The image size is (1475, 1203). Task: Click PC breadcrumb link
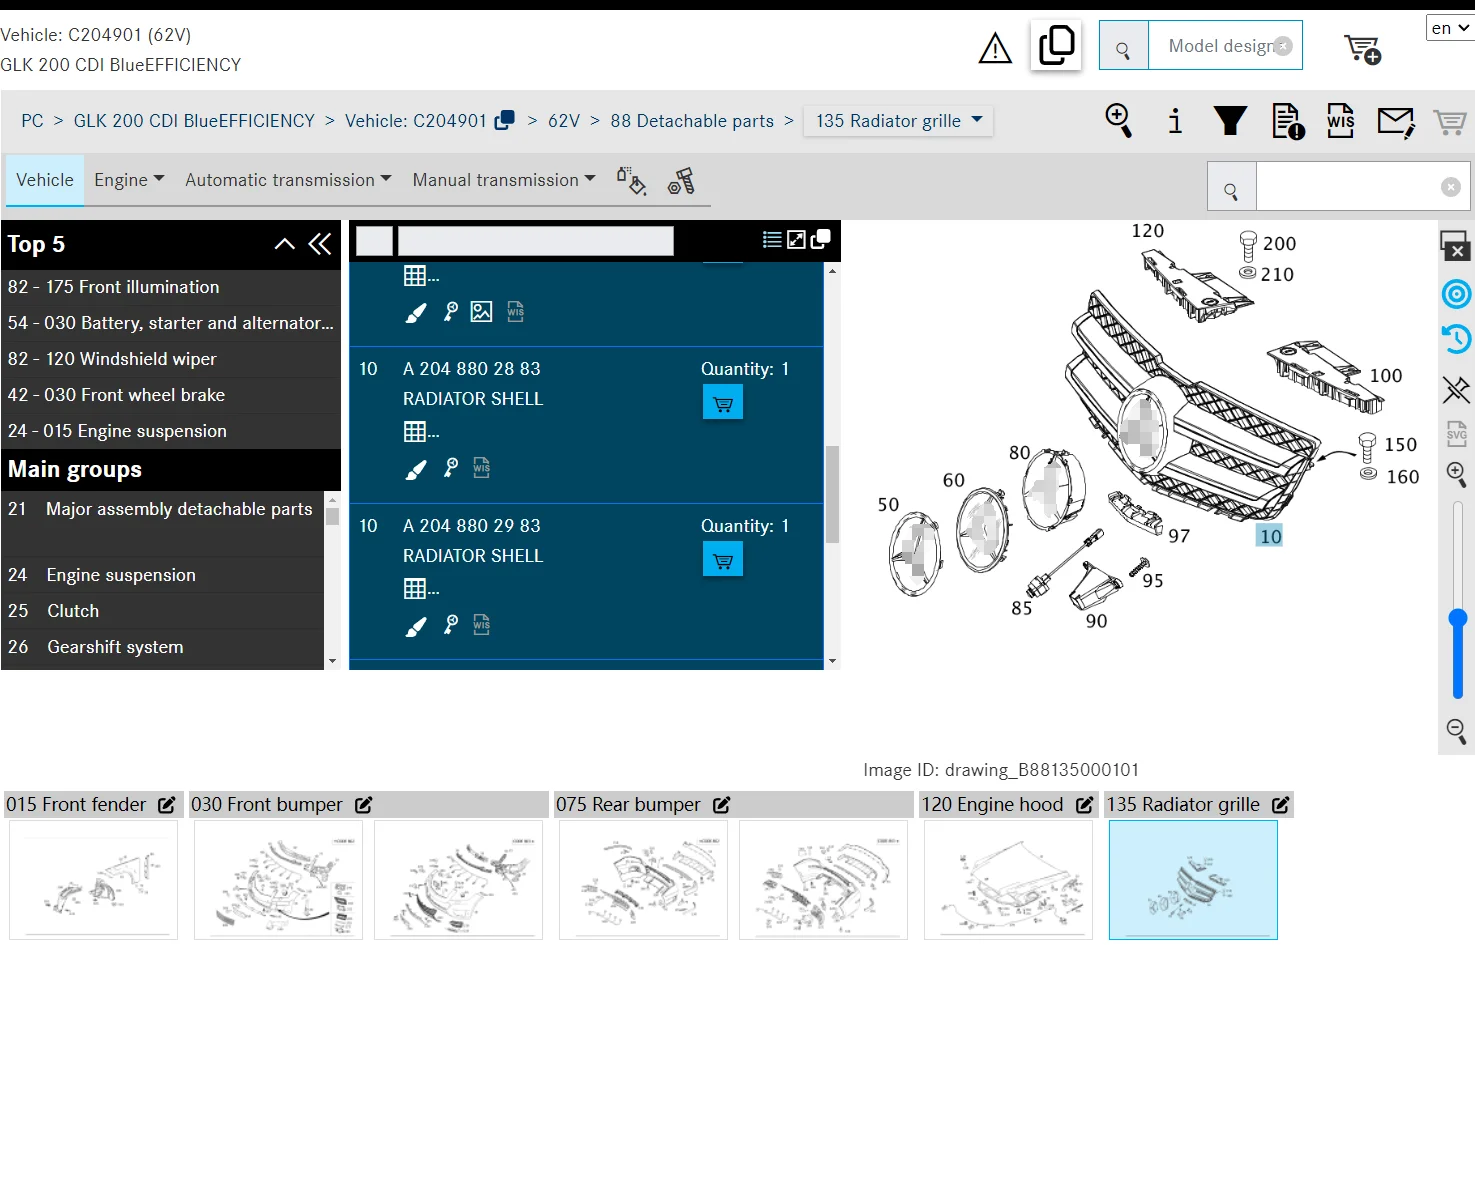(x=32, y=121)
